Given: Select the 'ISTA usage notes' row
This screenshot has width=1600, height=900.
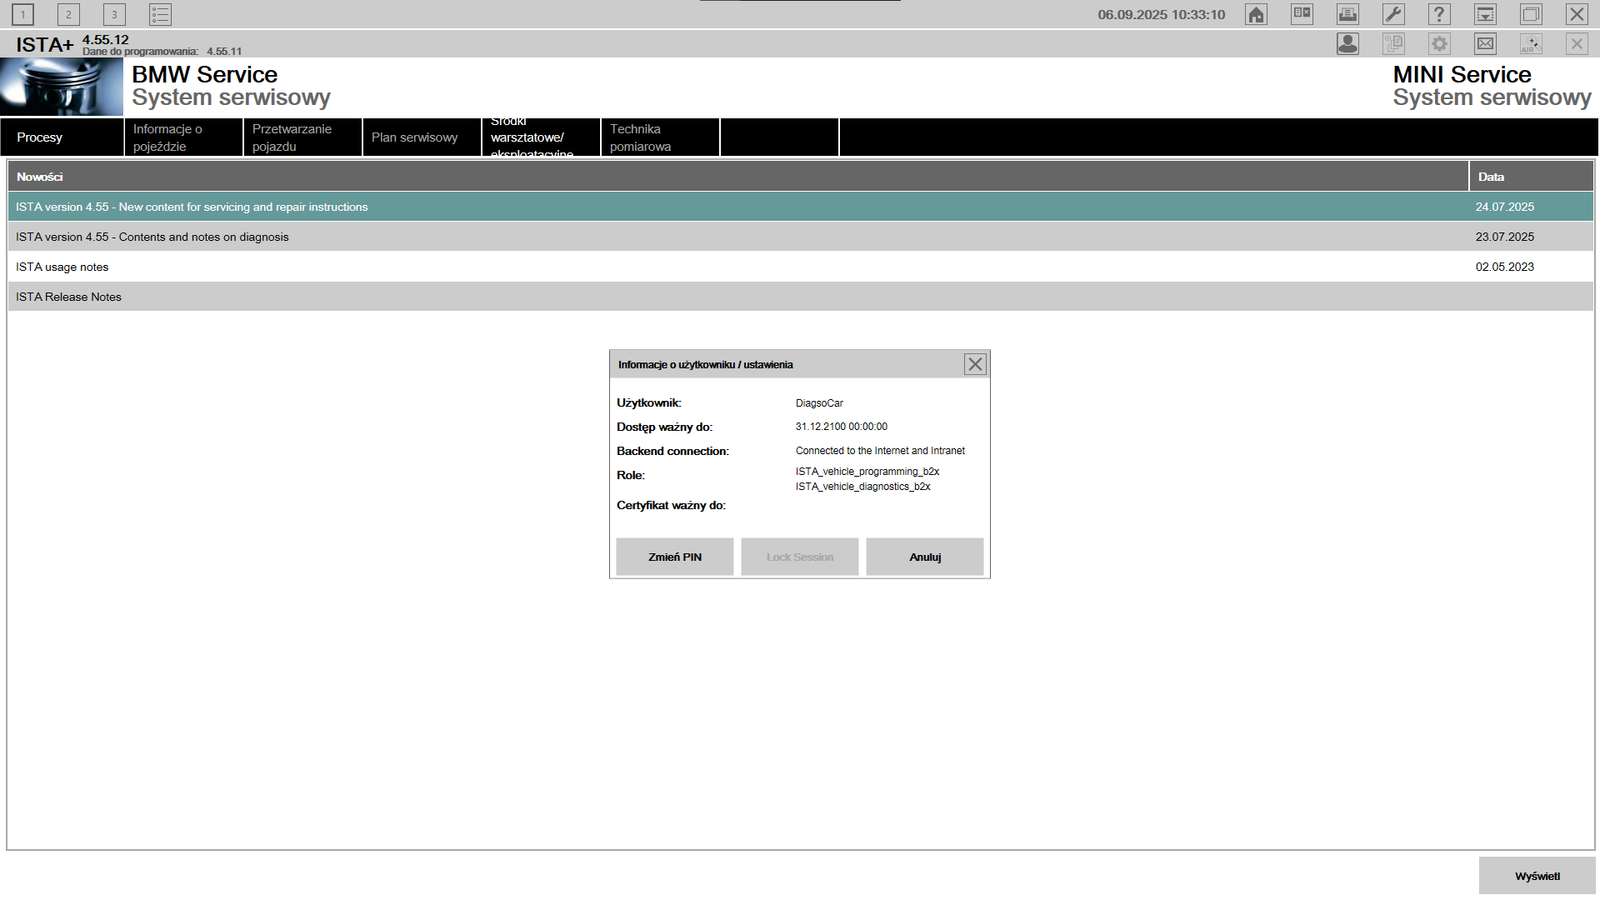Looking at the screenshot, I should click(800, 267).
